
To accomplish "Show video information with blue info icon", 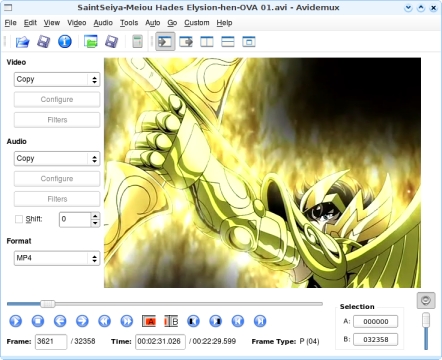I will (65, 42).
